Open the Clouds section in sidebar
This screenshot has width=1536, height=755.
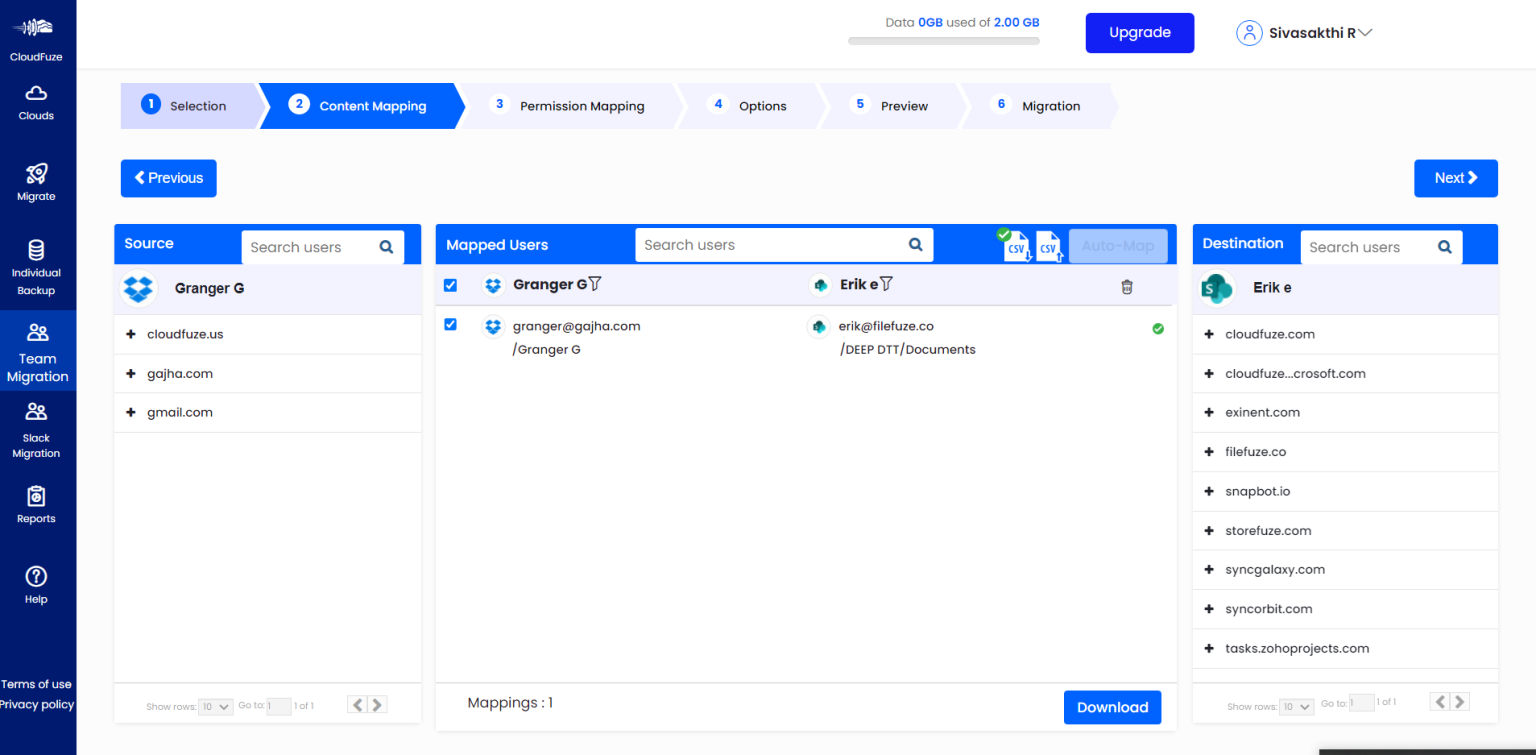tap(37, 103)
